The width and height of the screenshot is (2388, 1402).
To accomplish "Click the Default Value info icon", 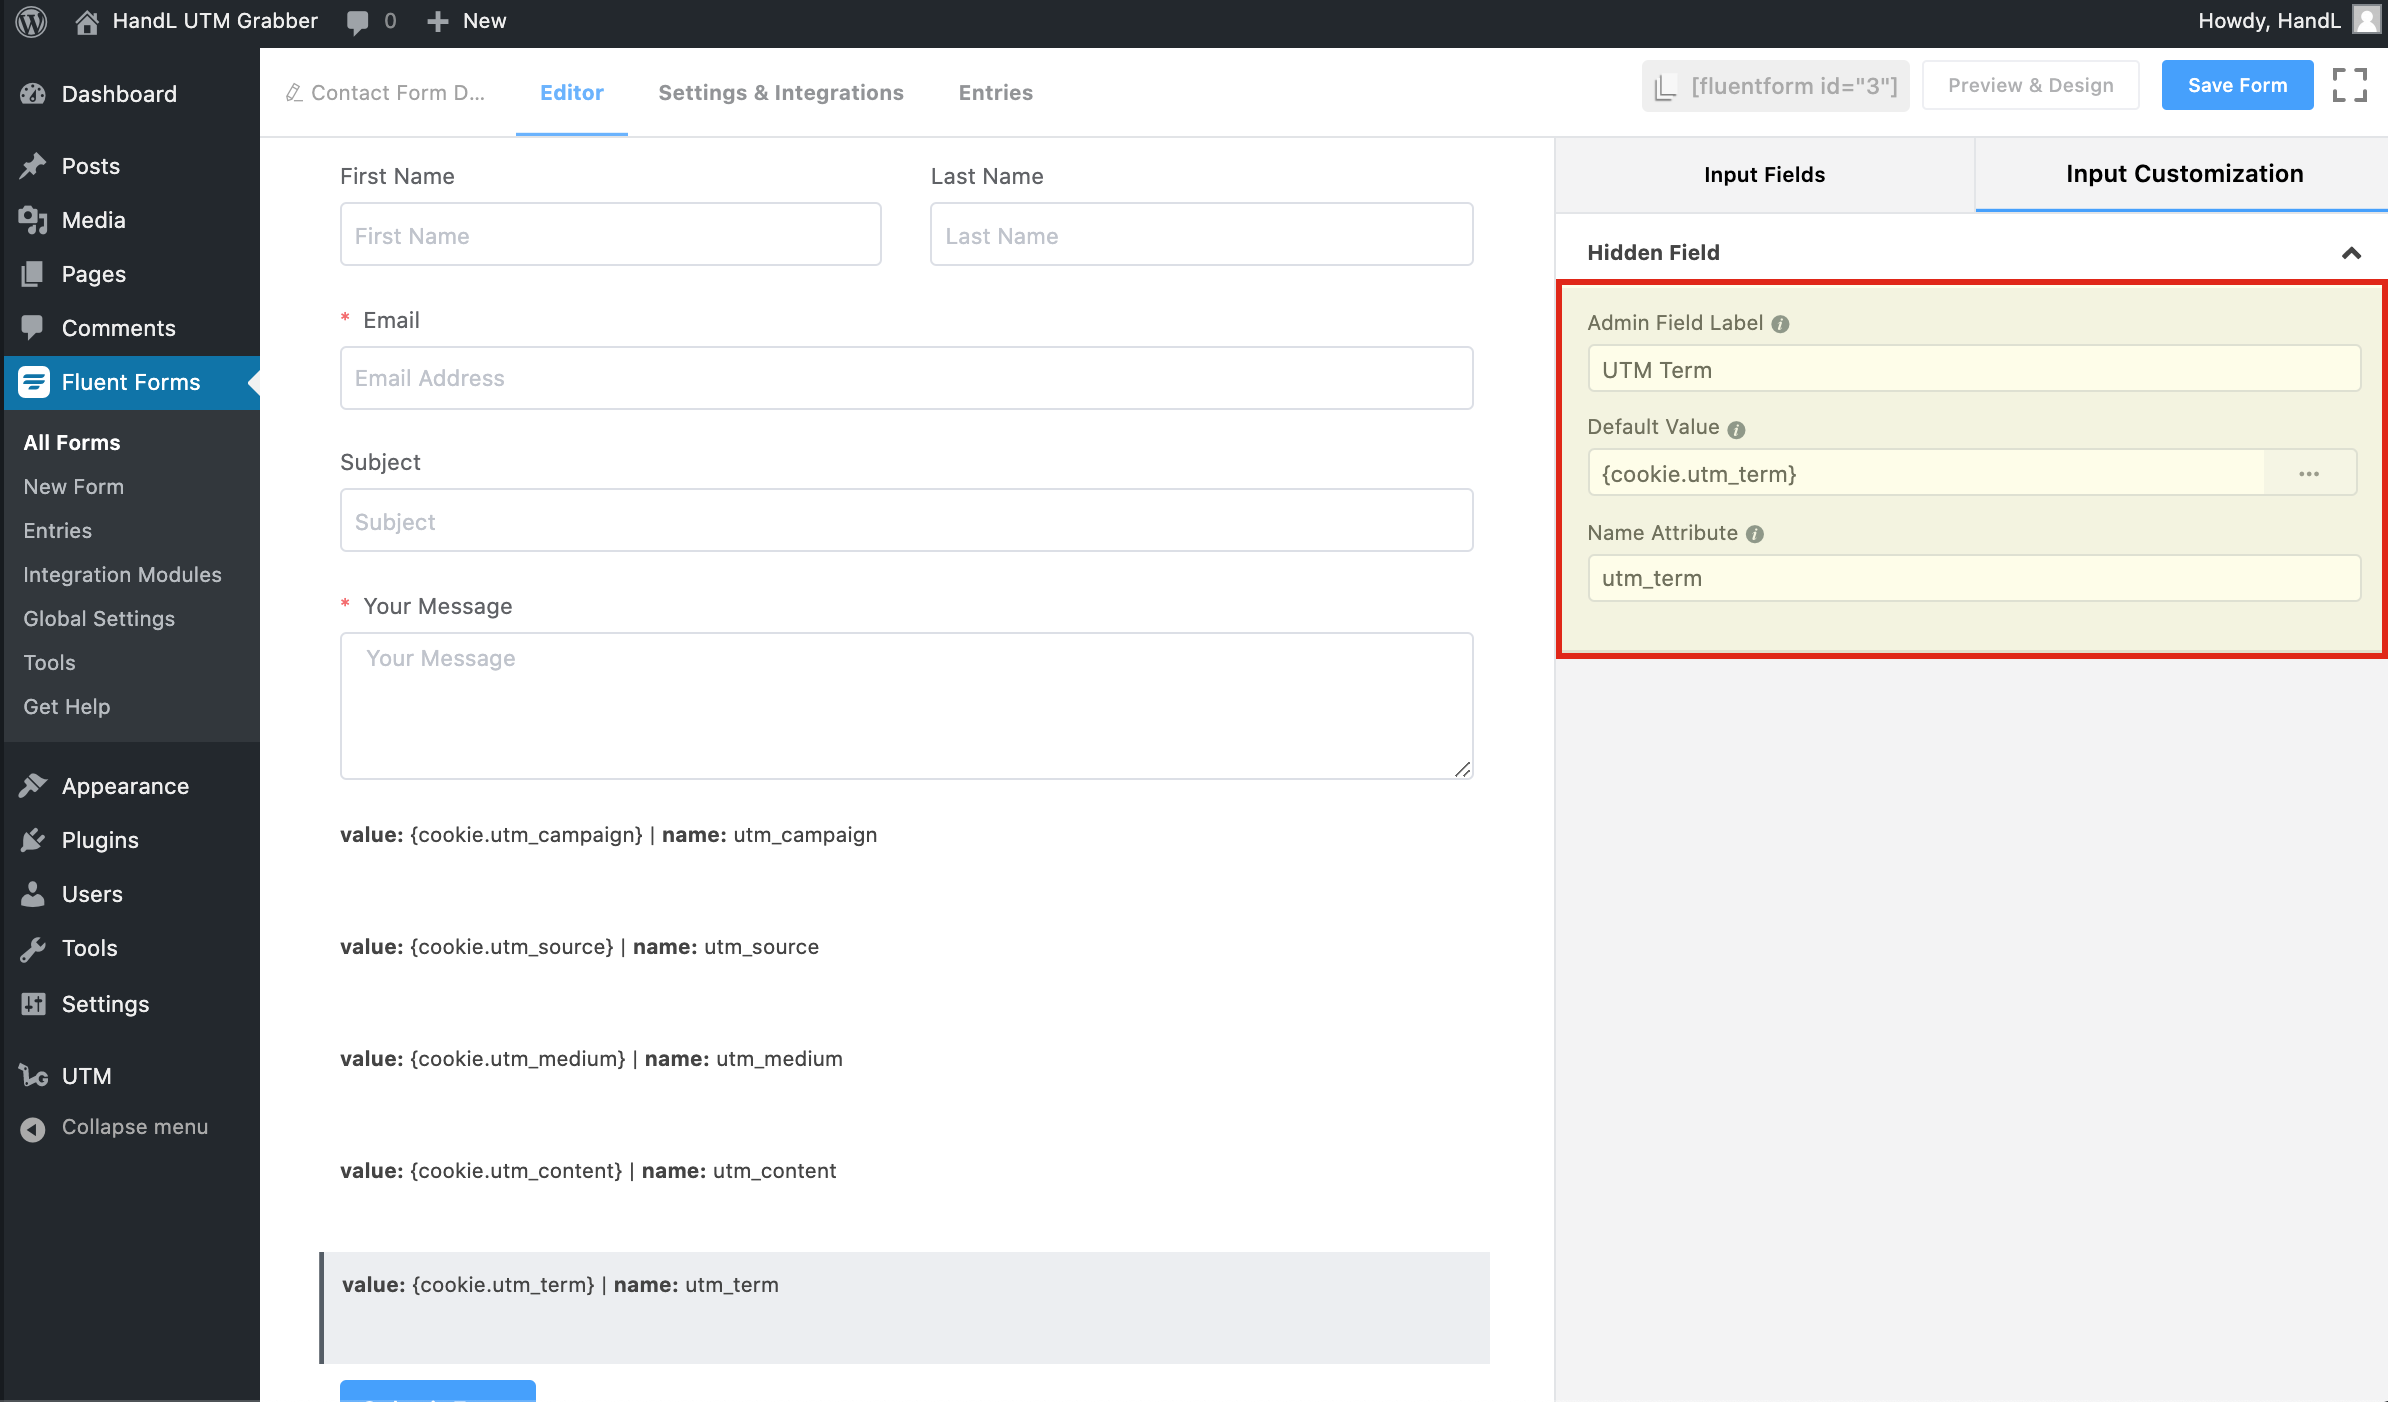I will point(1736,429).
